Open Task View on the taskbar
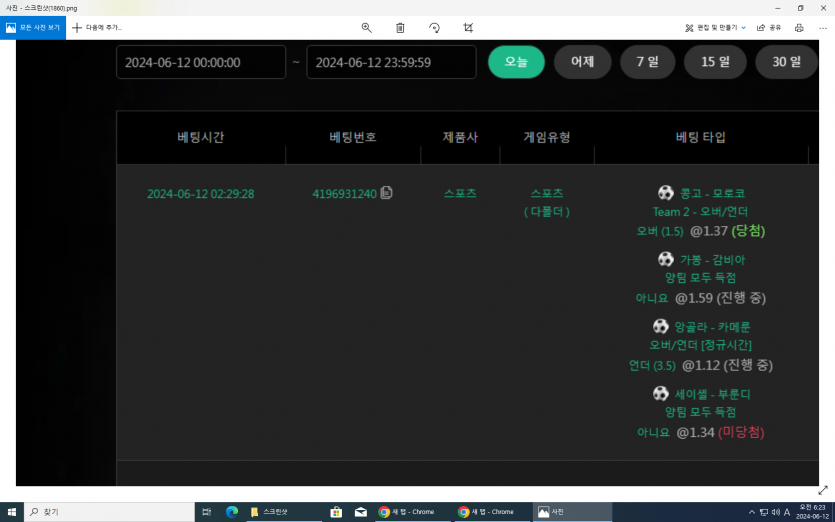Viewport: 835px width, 522px height. (x=207, y=512)
